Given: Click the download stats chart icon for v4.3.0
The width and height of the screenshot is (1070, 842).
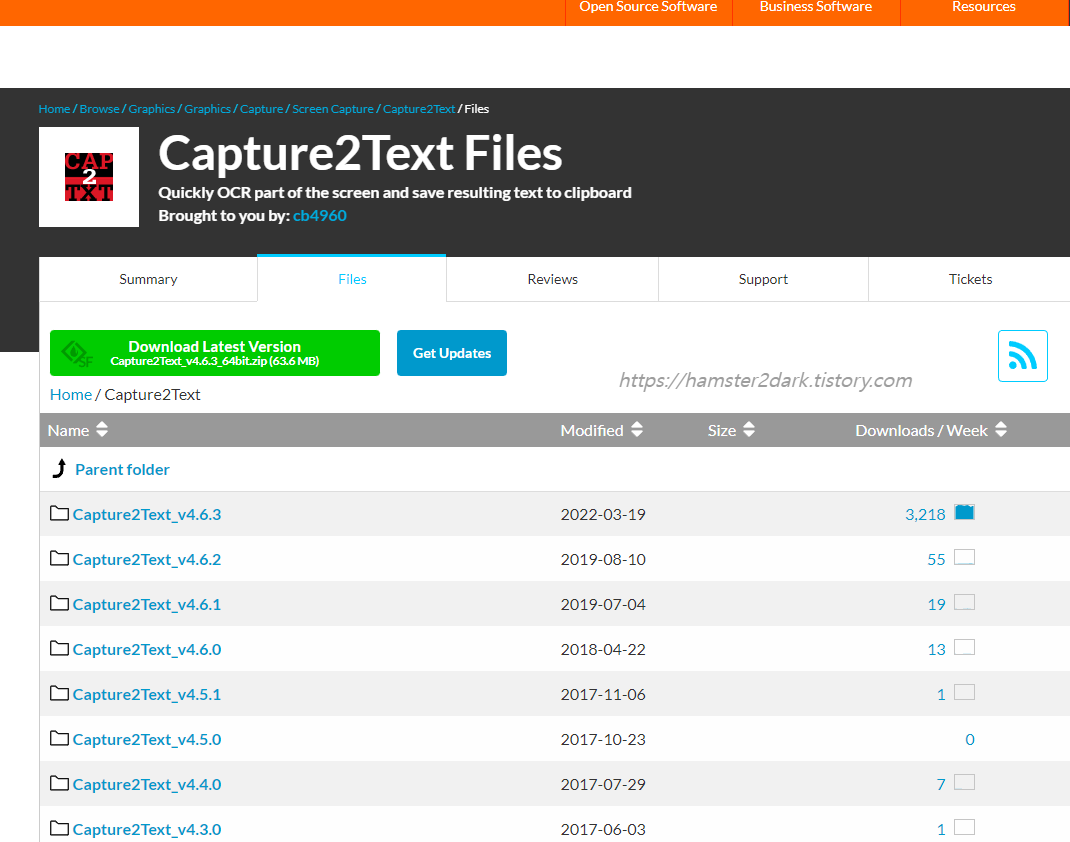Looking at the screenshot, I should tap(964, 828).
